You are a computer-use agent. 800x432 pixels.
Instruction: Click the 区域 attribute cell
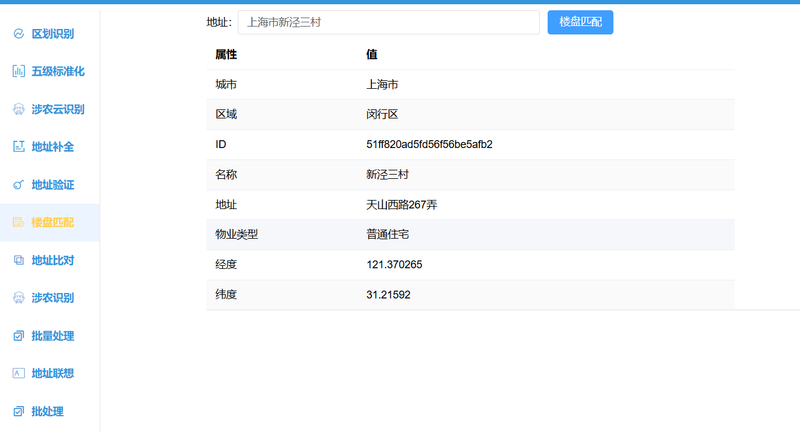coord(226,114)
